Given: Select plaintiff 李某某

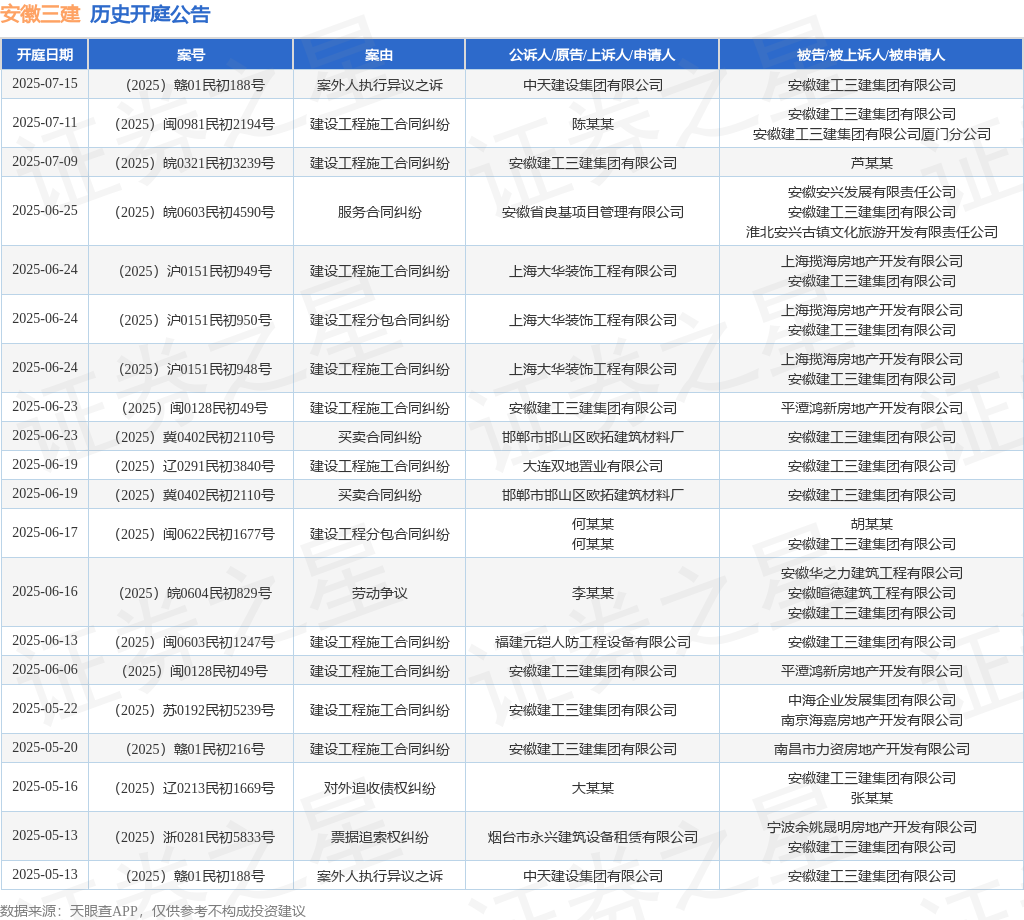Looking at the screenshot, I should tap(592, 593).
